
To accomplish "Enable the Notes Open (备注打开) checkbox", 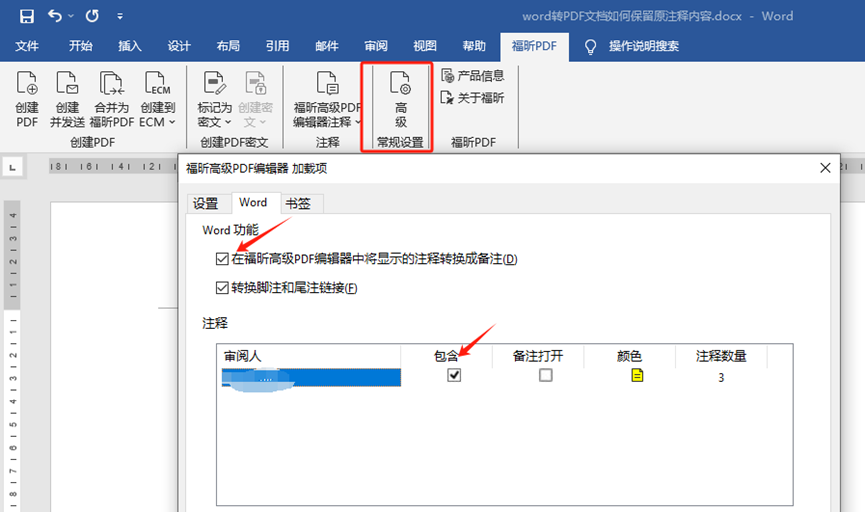I will click(545, 375).
